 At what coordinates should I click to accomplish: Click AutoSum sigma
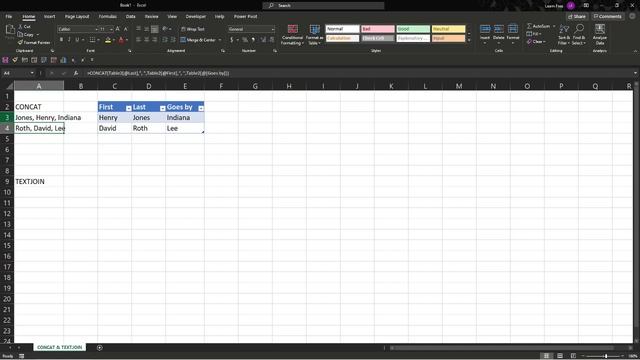point(538,26)
